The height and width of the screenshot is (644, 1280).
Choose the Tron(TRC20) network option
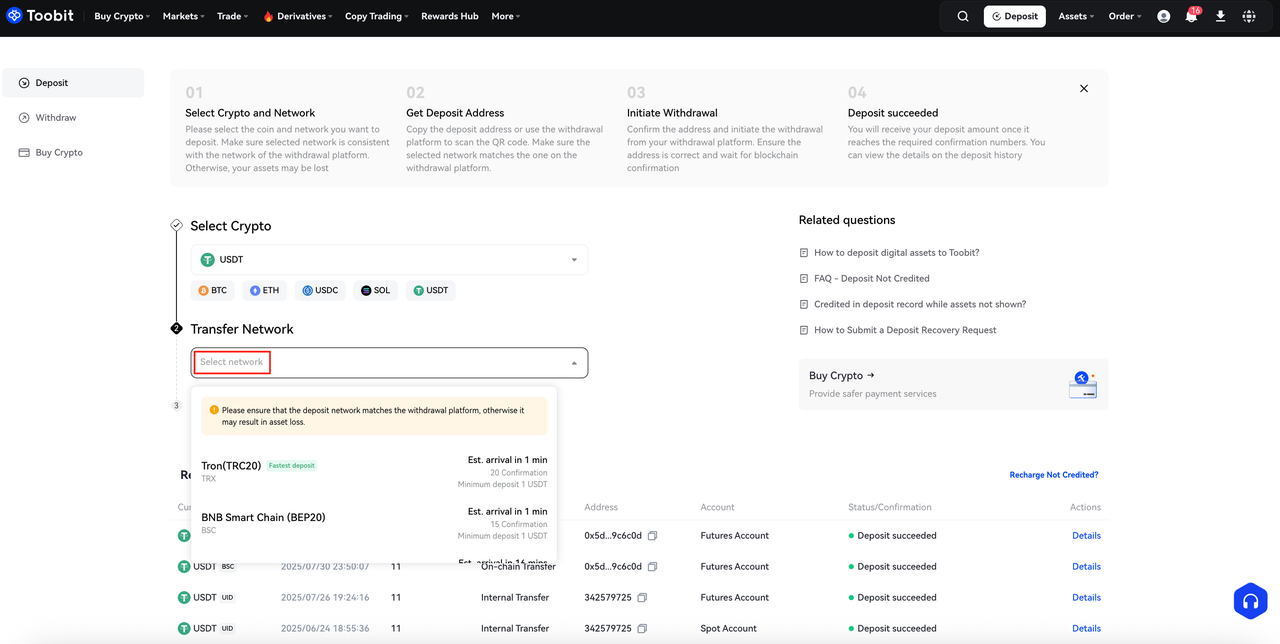coord(374,471)
